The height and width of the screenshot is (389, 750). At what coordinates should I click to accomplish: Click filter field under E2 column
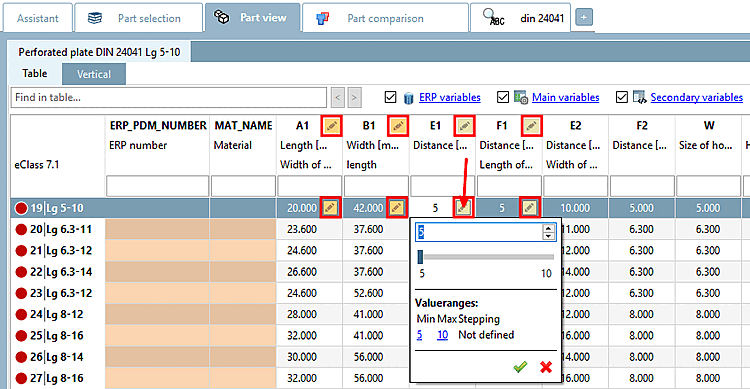[575, 186]
